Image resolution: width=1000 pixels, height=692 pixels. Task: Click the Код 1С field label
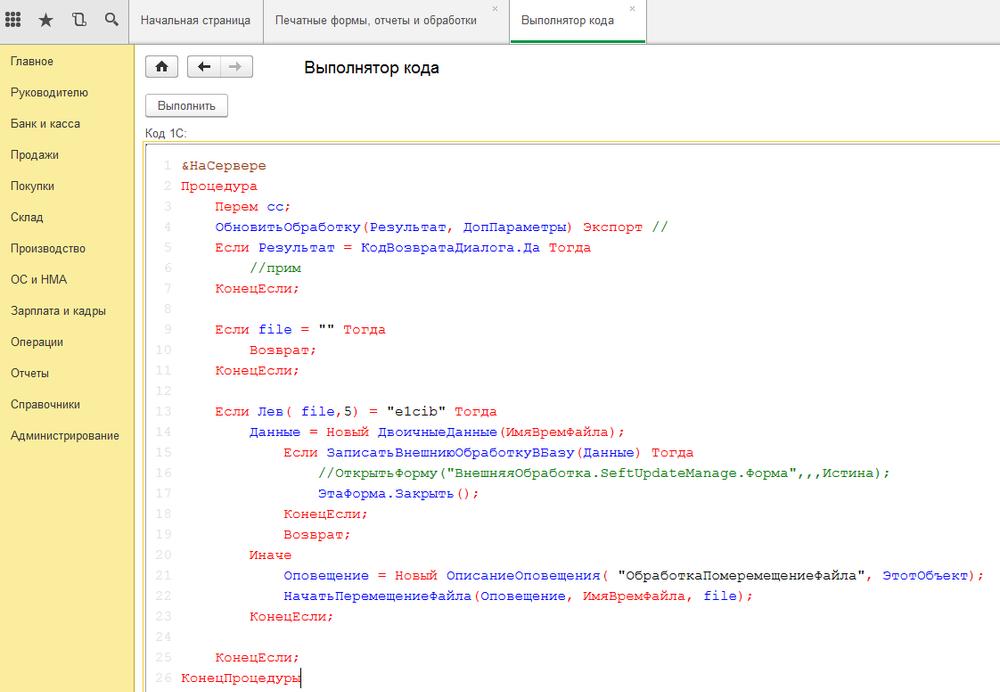[x=166, y=133]
